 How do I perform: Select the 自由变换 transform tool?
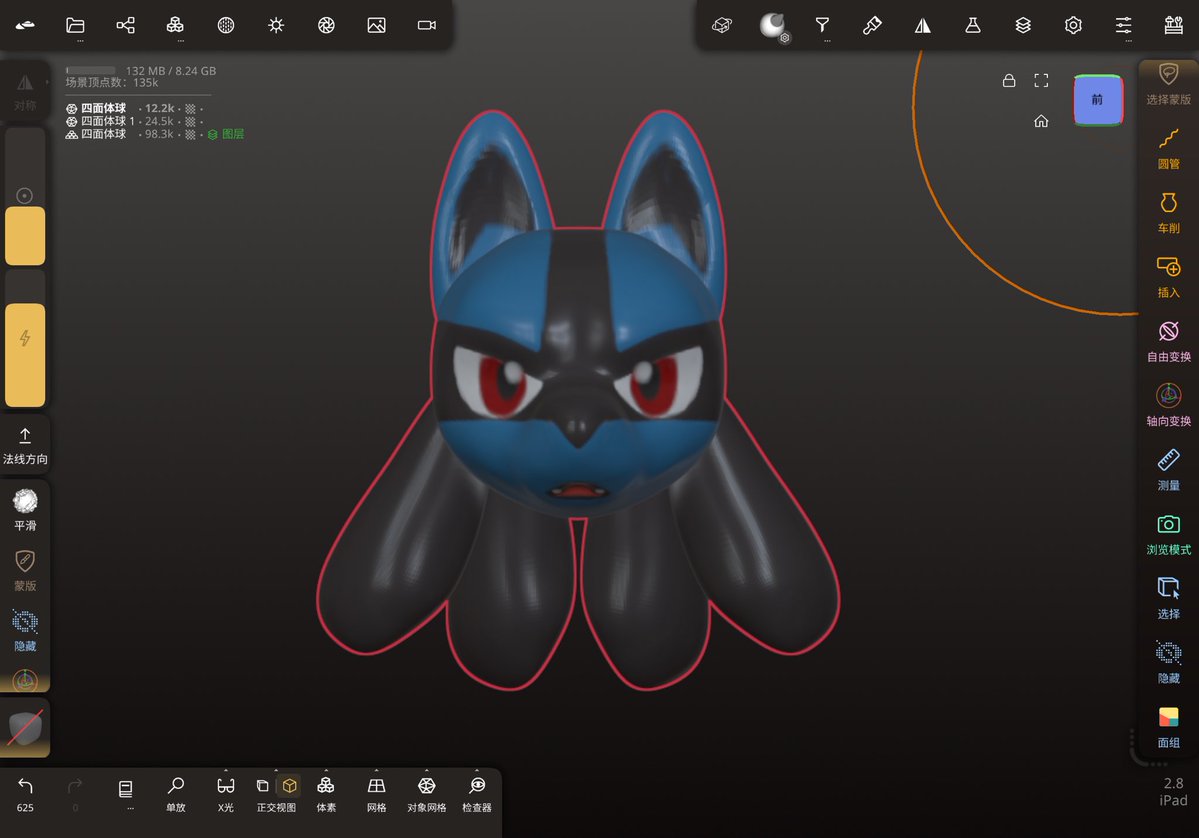1168,341
